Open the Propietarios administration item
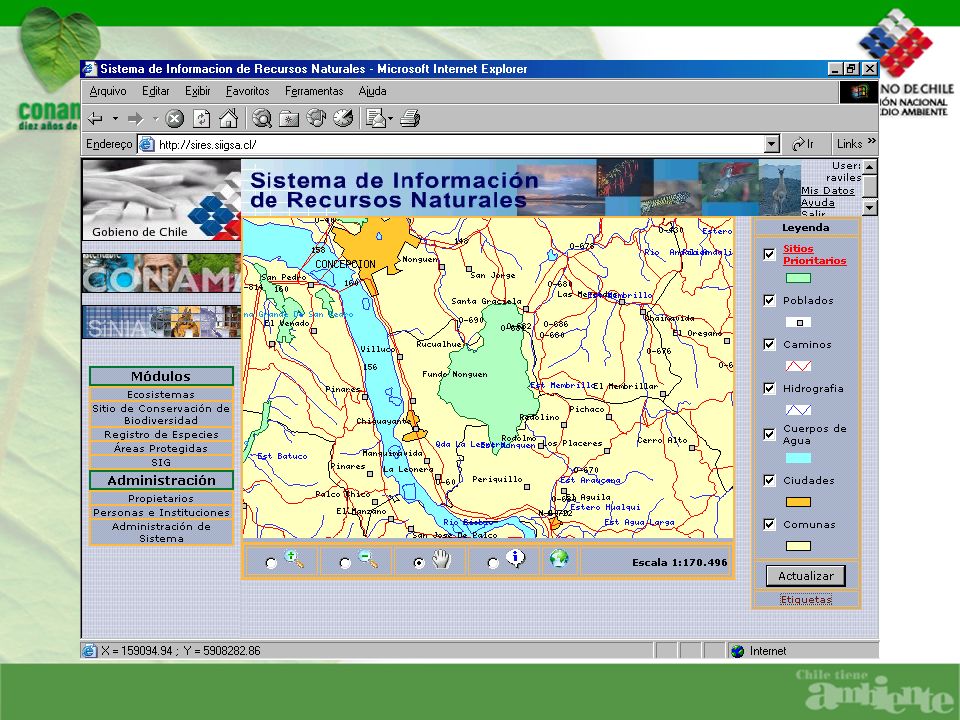Screen dimensions: 960x720 point(161,499)
